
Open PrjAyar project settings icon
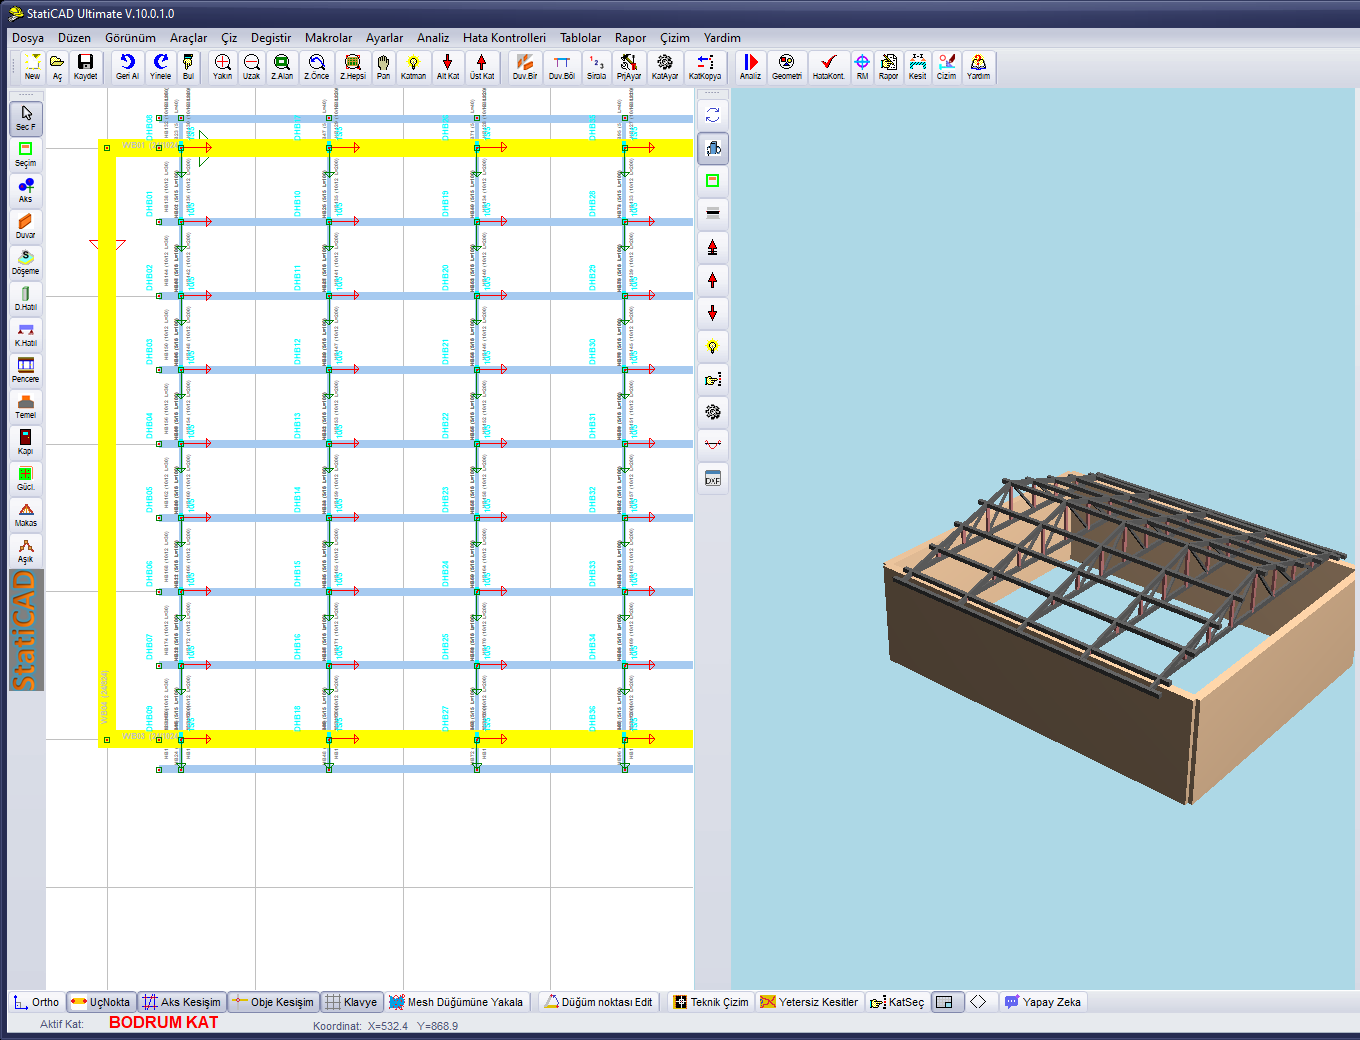pyautogui.click(x=629, y=67)
